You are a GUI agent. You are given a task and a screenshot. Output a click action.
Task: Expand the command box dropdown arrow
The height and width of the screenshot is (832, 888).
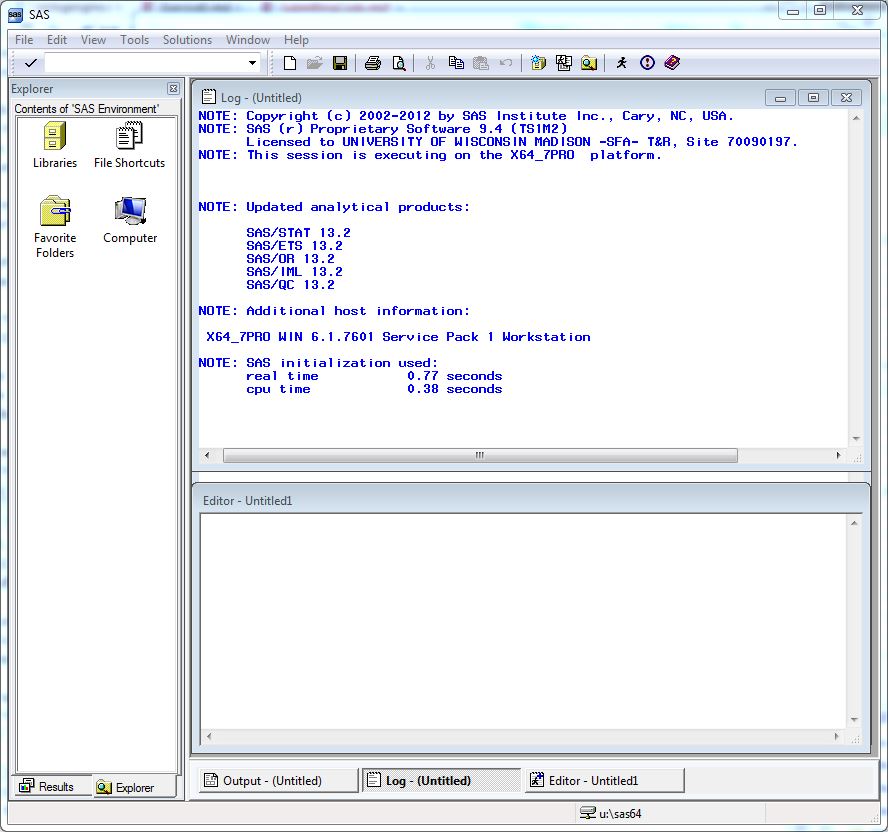point(252,63)
